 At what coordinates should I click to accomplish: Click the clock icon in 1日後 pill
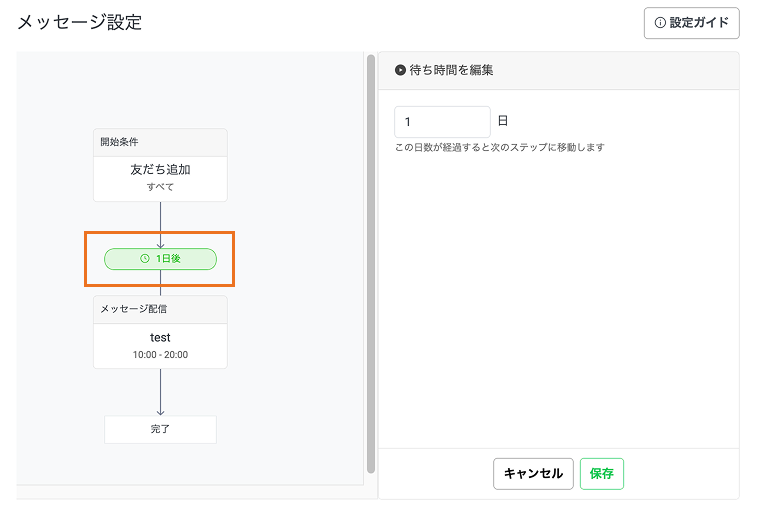point(145,259)
